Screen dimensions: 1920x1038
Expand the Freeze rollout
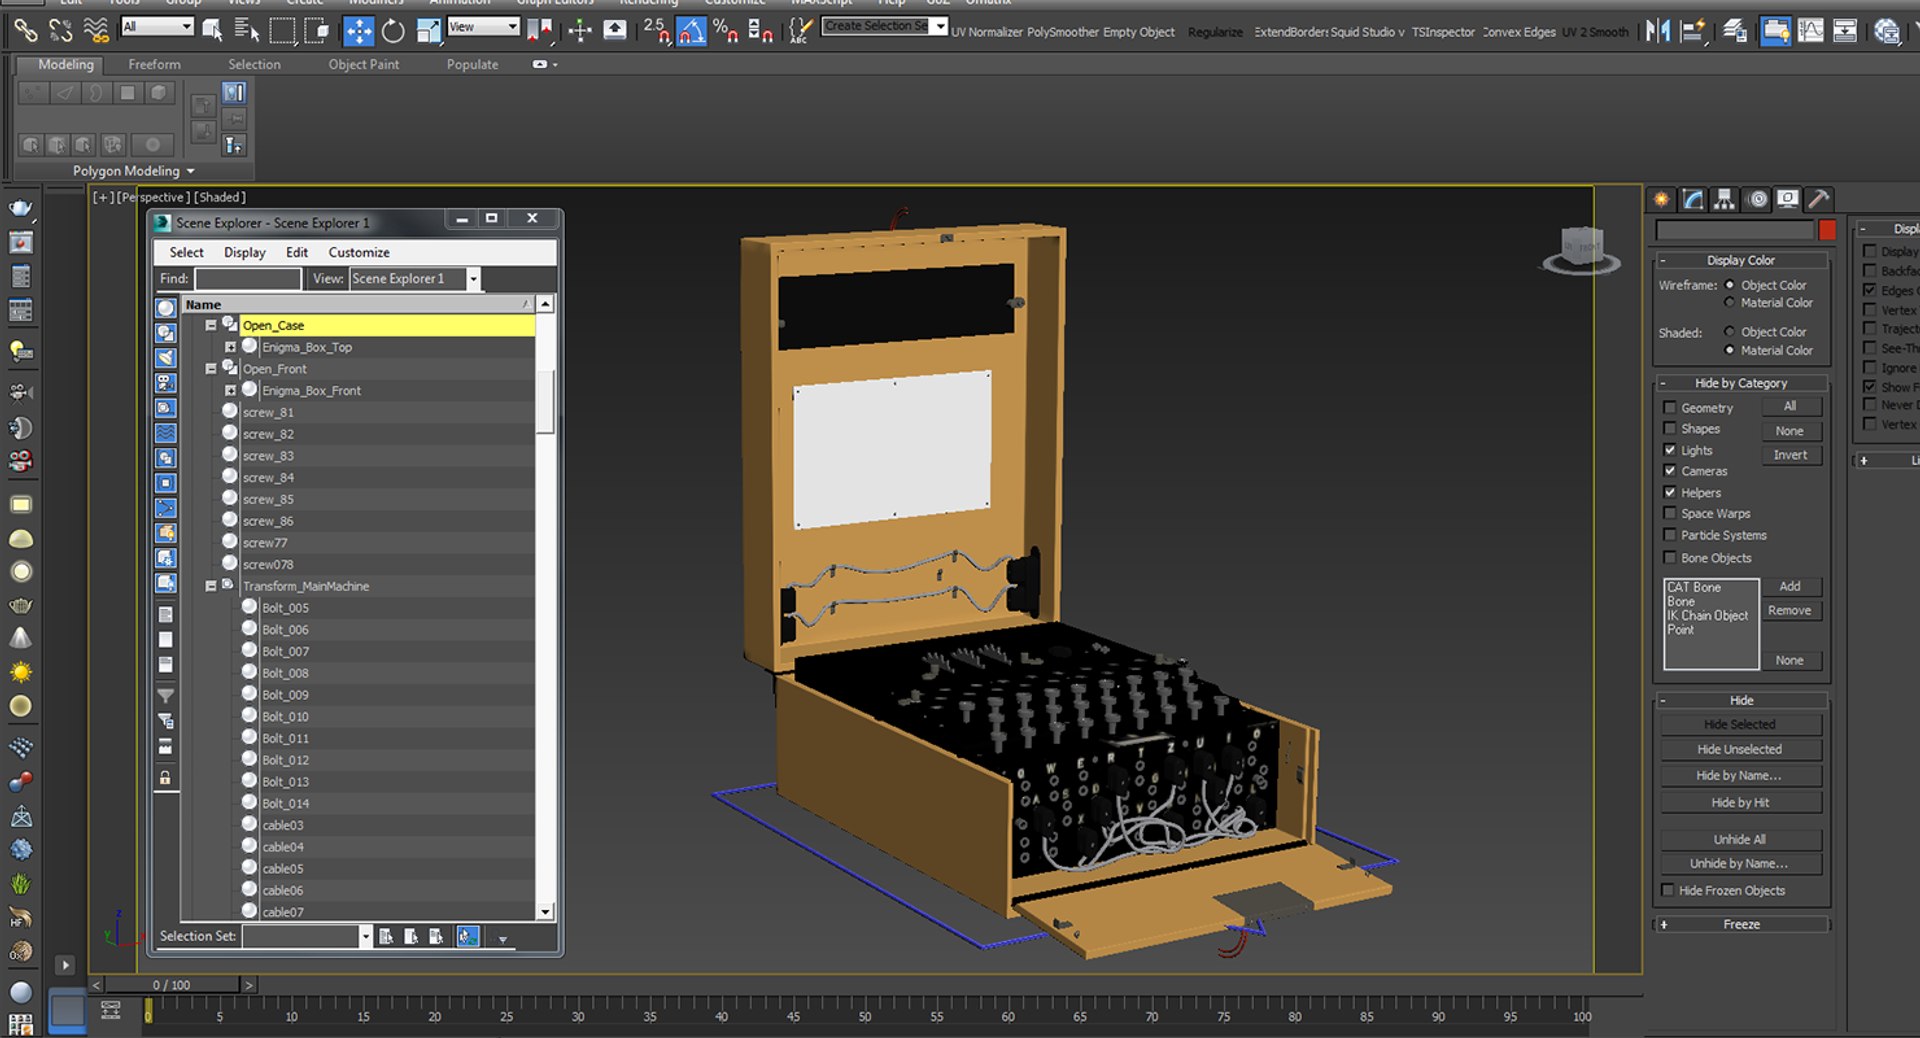click(x=1741, y=924)
